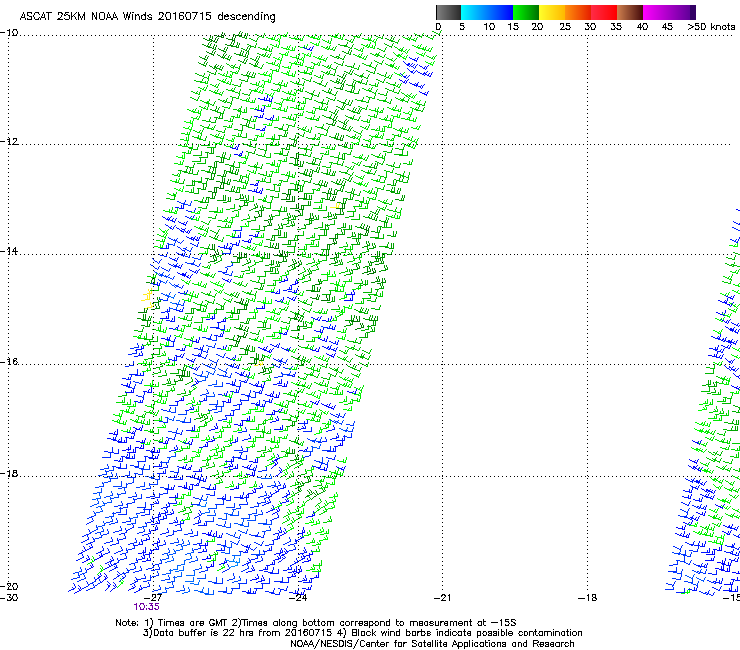Click the dark purple 45-50 knots swatch

[x=682, y=12]
